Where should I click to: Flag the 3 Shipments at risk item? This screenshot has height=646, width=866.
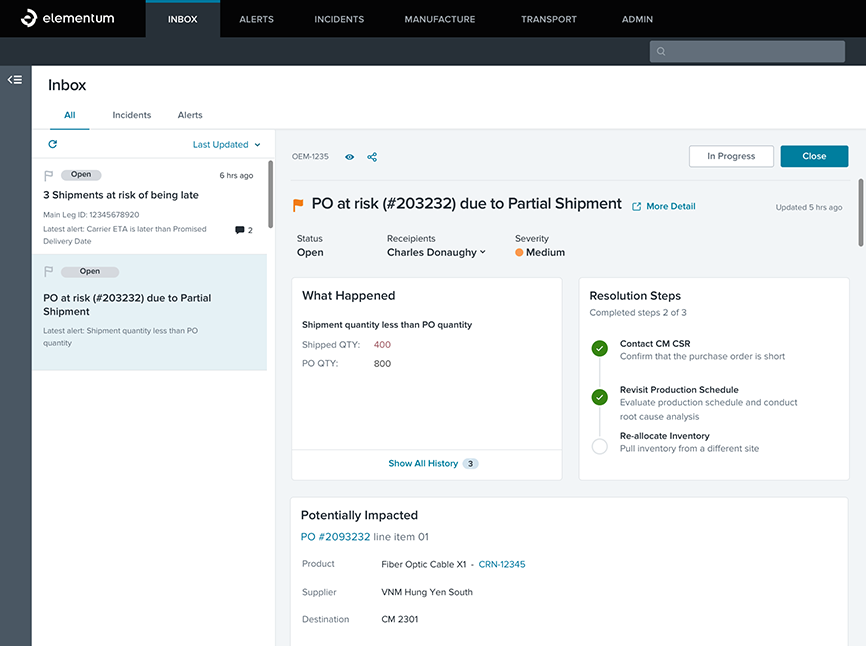(49, 176)
